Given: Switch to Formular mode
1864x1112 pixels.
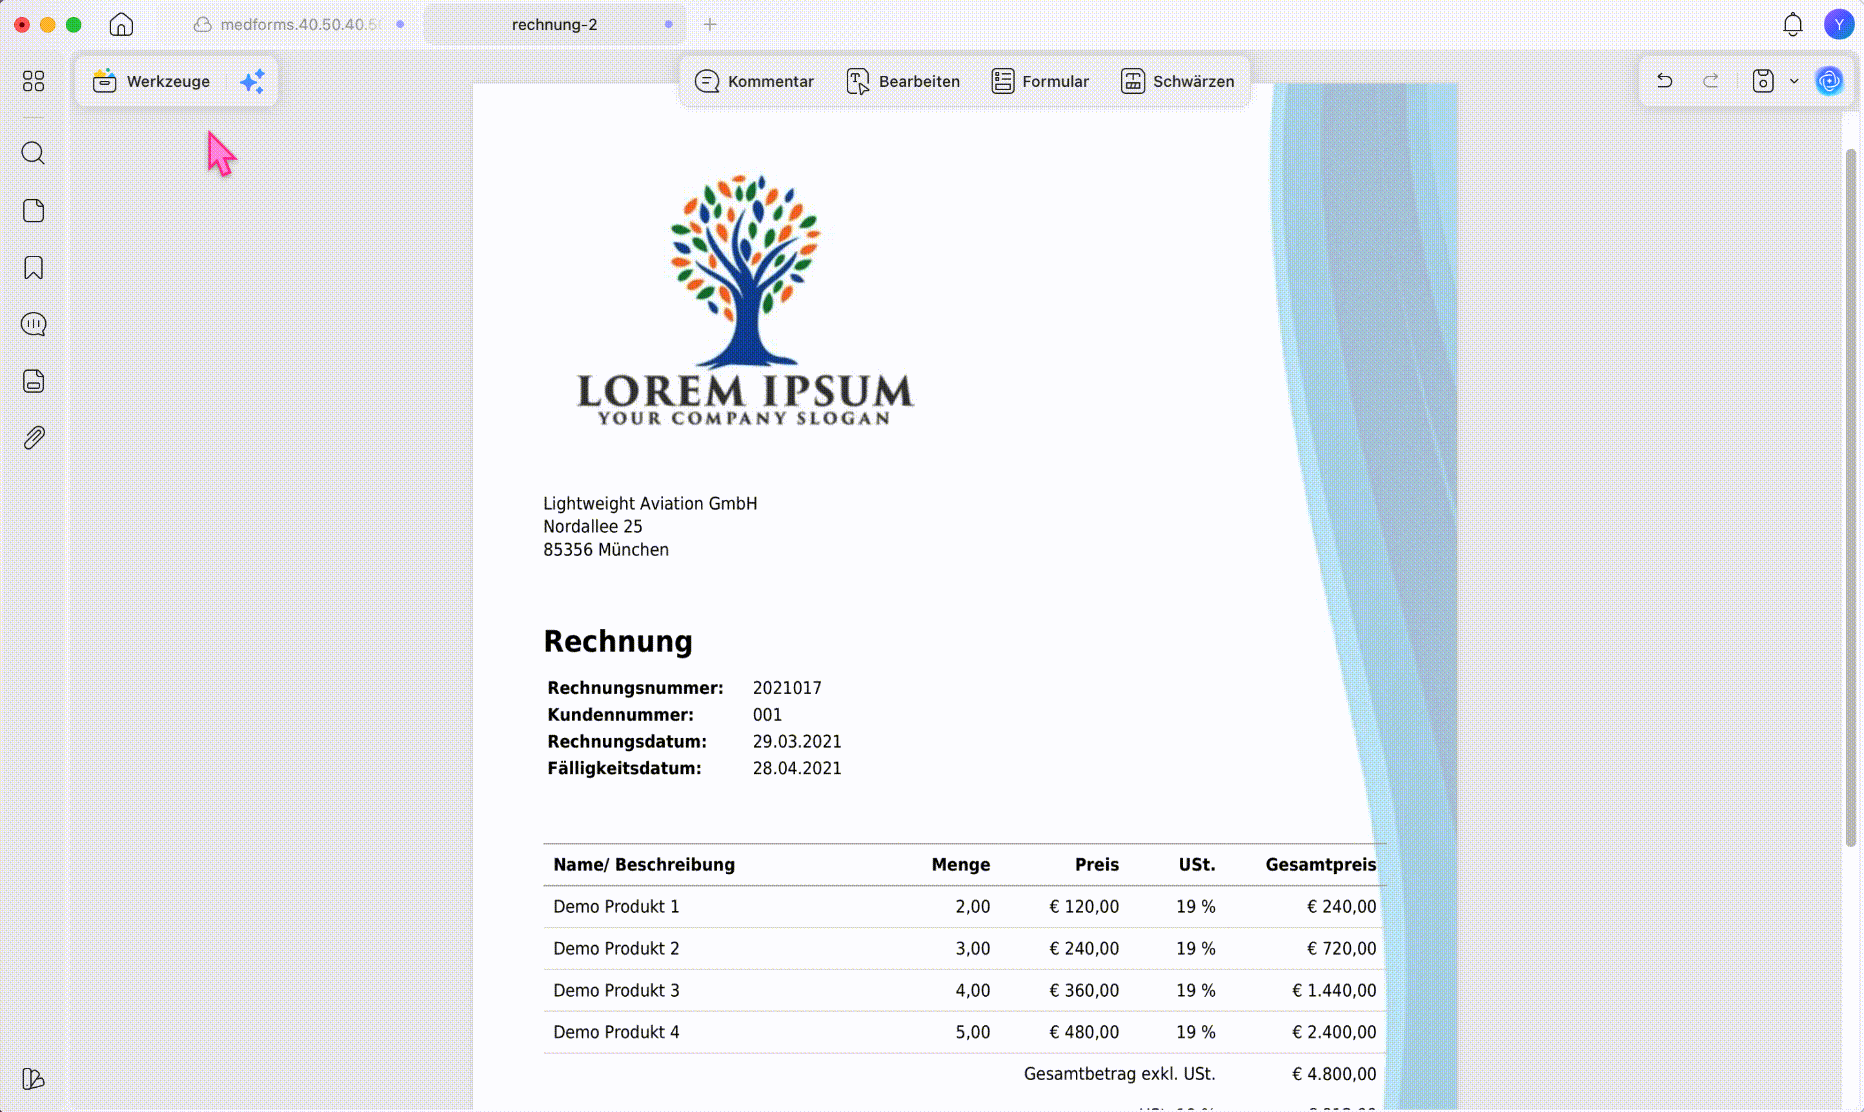Looking at the screenshot, I should click(x=1040, y=81).
